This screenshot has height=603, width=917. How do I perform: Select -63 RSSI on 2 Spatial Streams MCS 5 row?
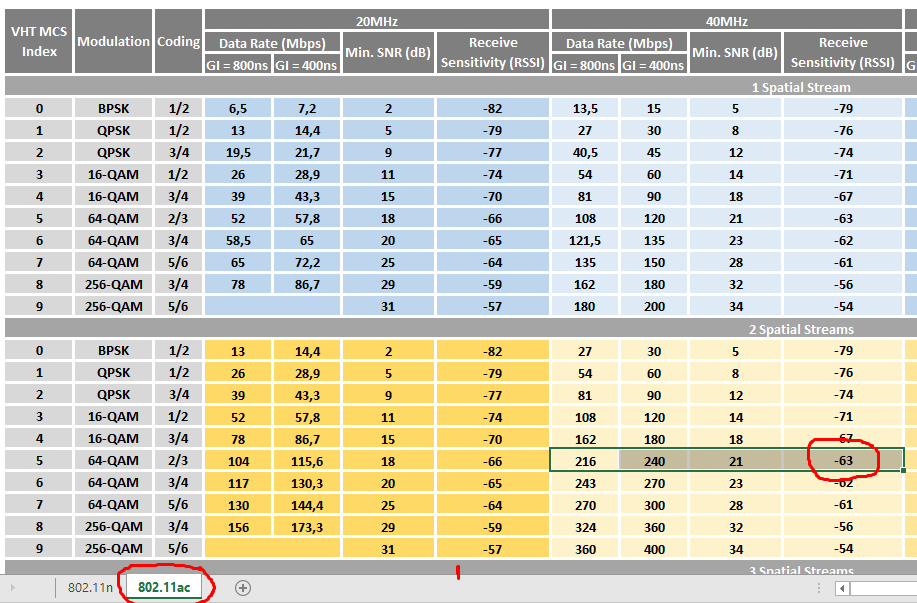(x=843, y=461)
